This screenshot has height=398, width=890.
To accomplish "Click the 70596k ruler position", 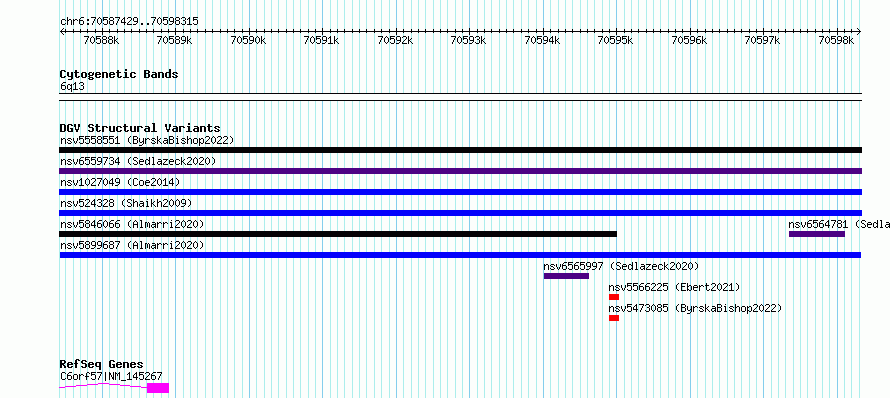I will tap(690, 40).
